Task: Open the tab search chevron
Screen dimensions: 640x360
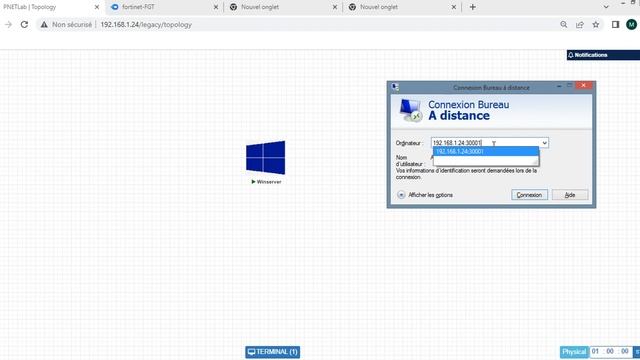Action: coord(606,7)
